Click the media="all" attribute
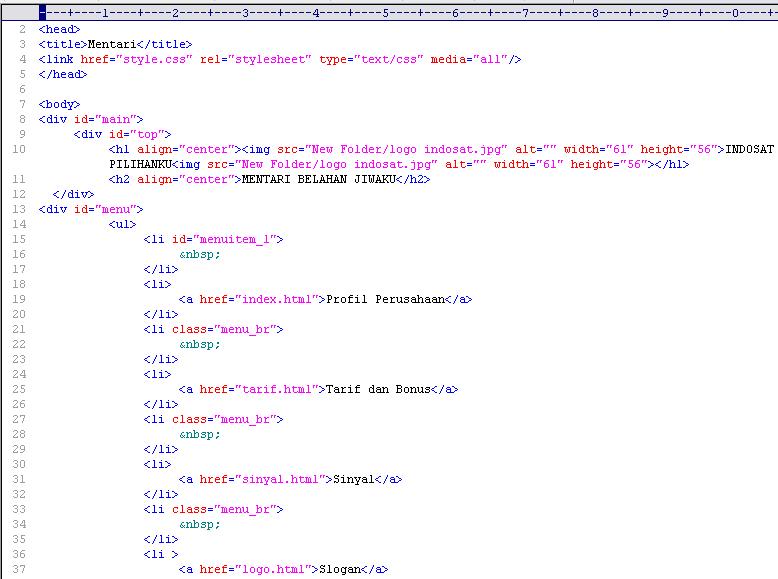Image resolution: width=778 pixels, height=579 pixels. point(469,59)
